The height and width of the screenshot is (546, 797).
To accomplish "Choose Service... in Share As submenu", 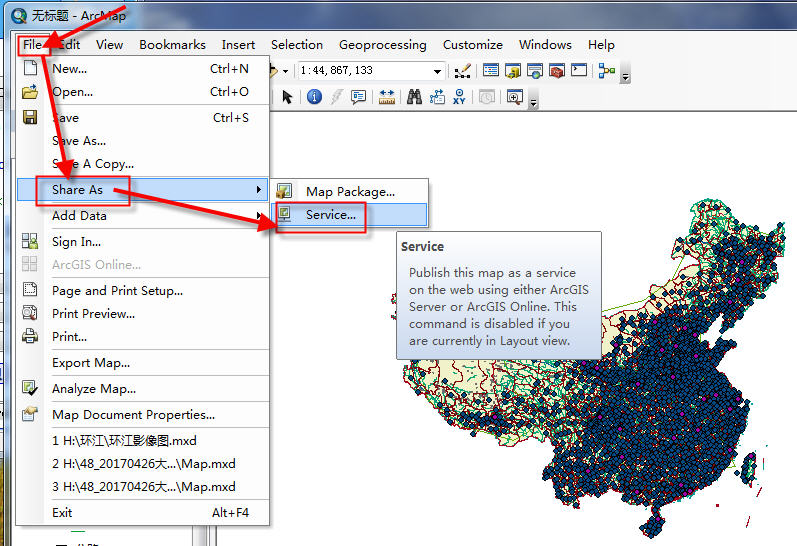I will coord(351,215).
